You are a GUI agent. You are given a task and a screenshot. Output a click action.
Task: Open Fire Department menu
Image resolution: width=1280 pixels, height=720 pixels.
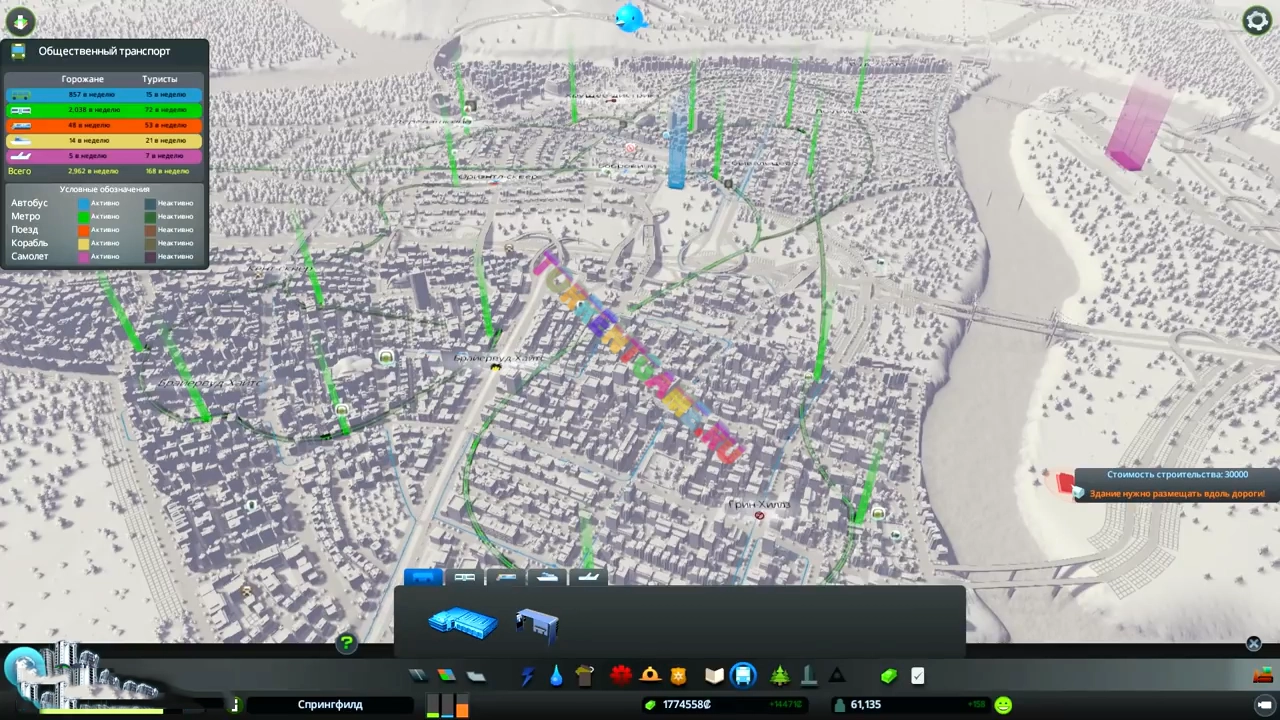[x=650, y=676]
